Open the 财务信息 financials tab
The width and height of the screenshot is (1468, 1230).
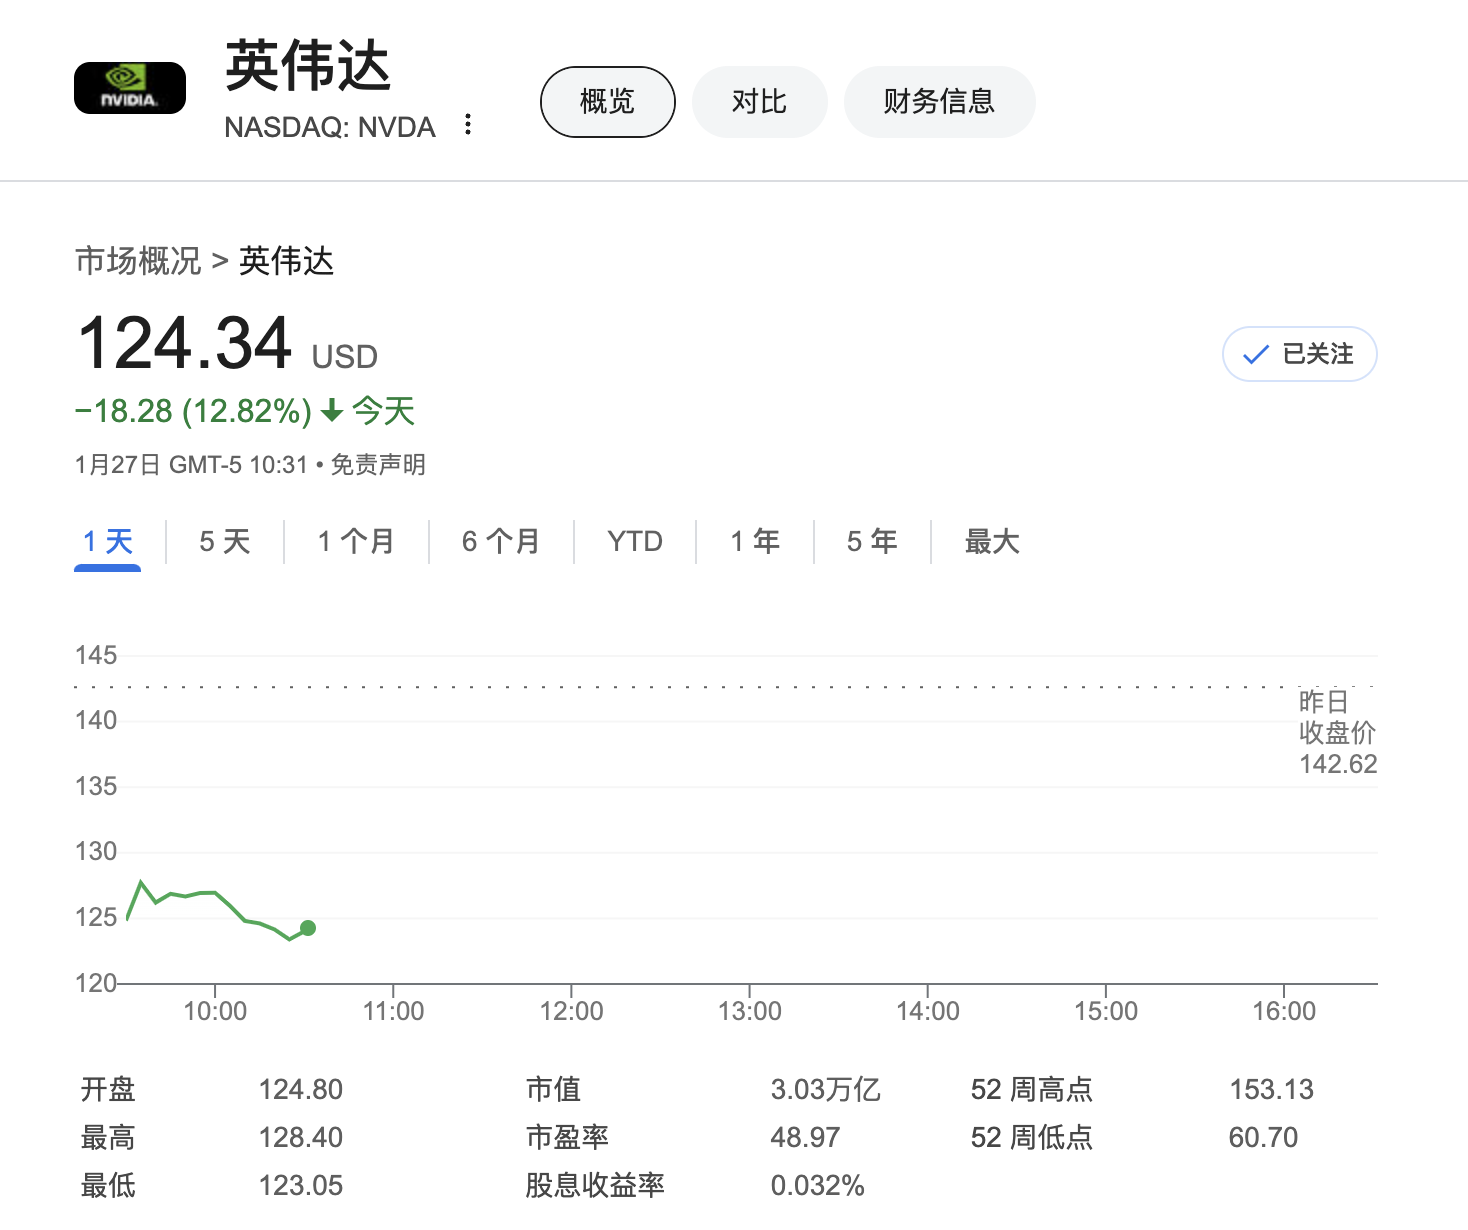[x=939, y=102]
